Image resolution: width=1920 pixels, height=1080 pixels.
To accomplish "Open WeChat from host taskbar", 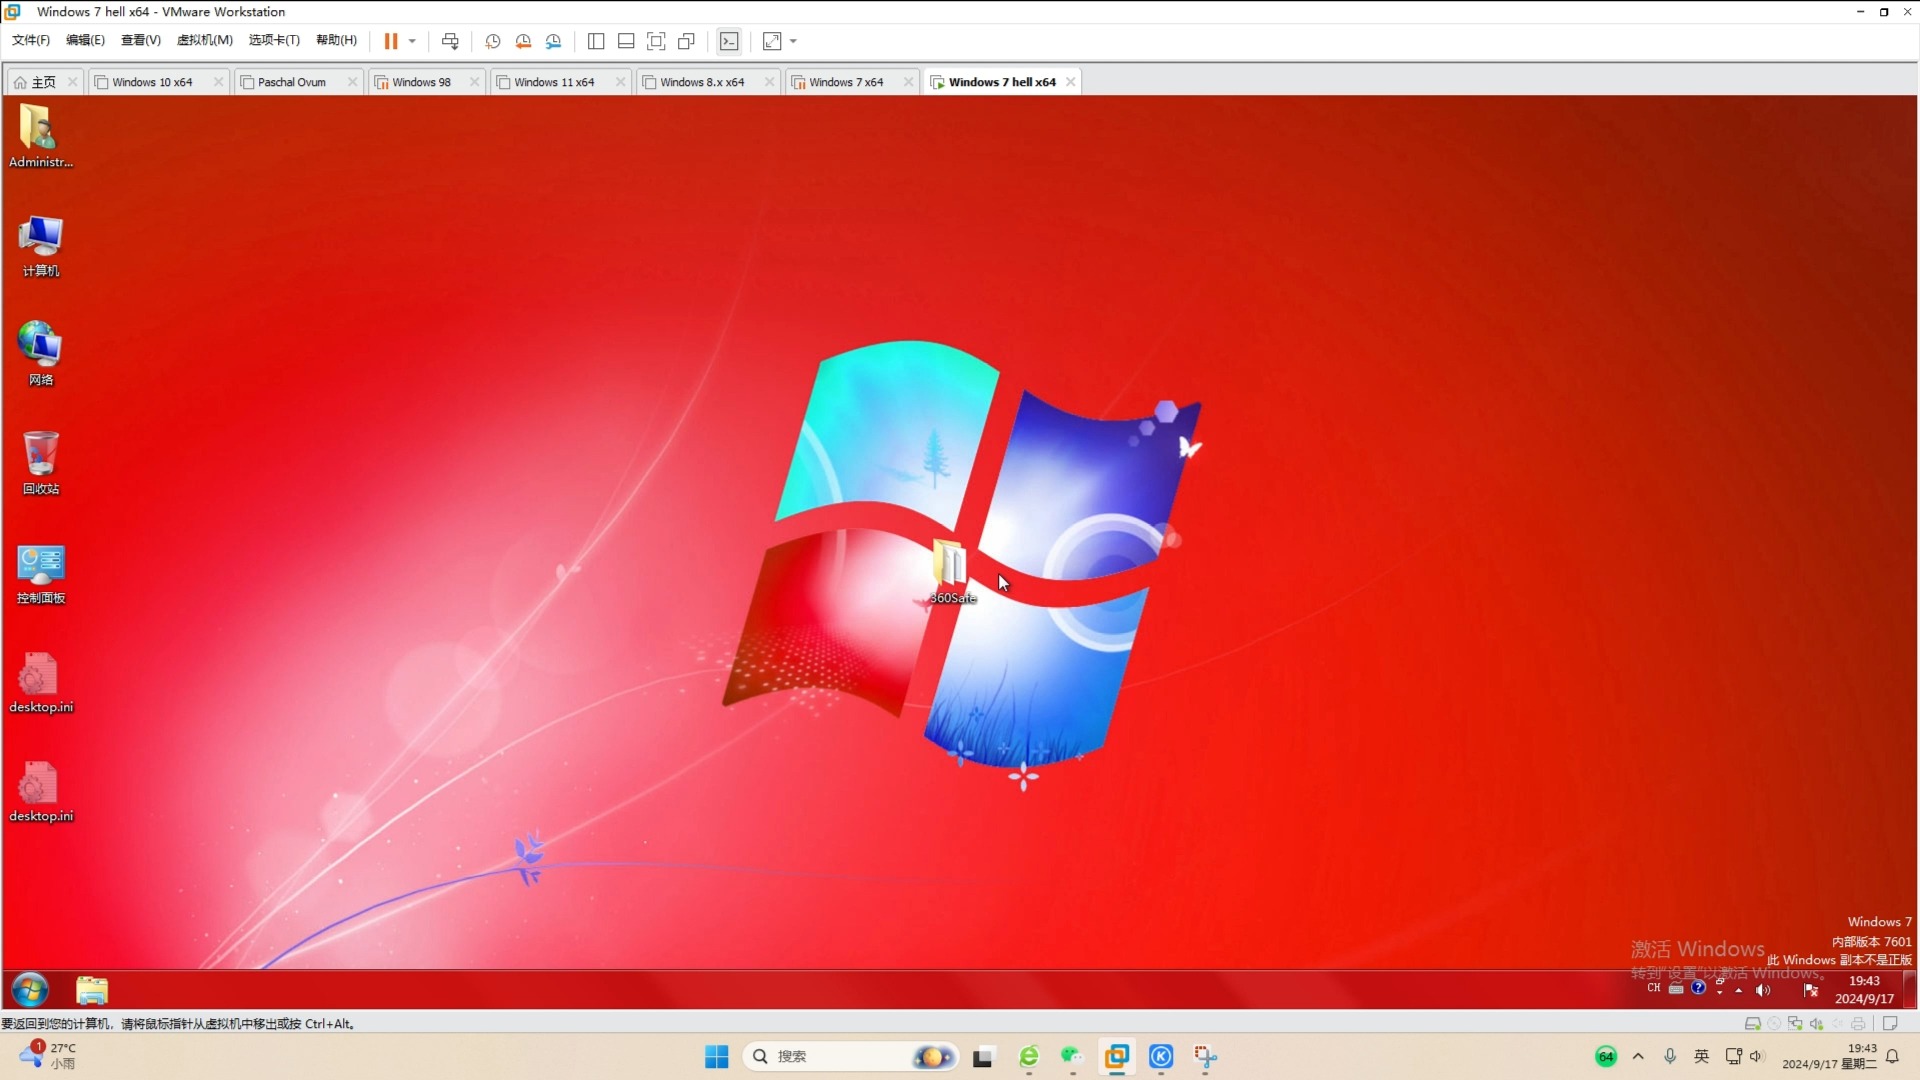I will (1072, 1057).
